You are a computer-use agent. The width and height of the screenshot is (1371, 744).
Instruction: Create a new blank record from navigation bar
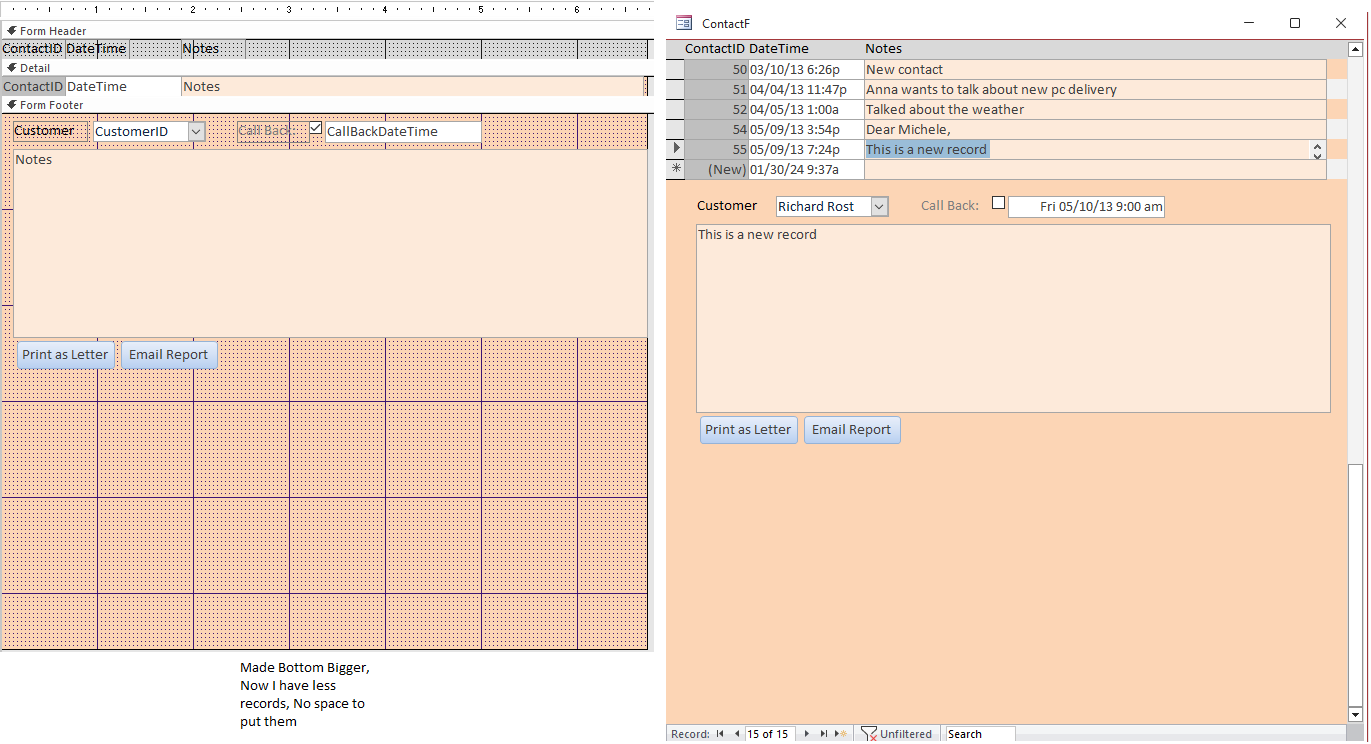point(841,734)
